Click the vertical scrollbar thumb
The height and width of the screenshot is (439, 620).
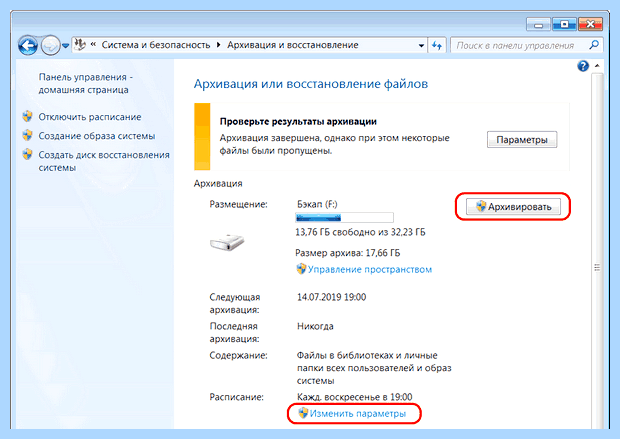(597, 268)
